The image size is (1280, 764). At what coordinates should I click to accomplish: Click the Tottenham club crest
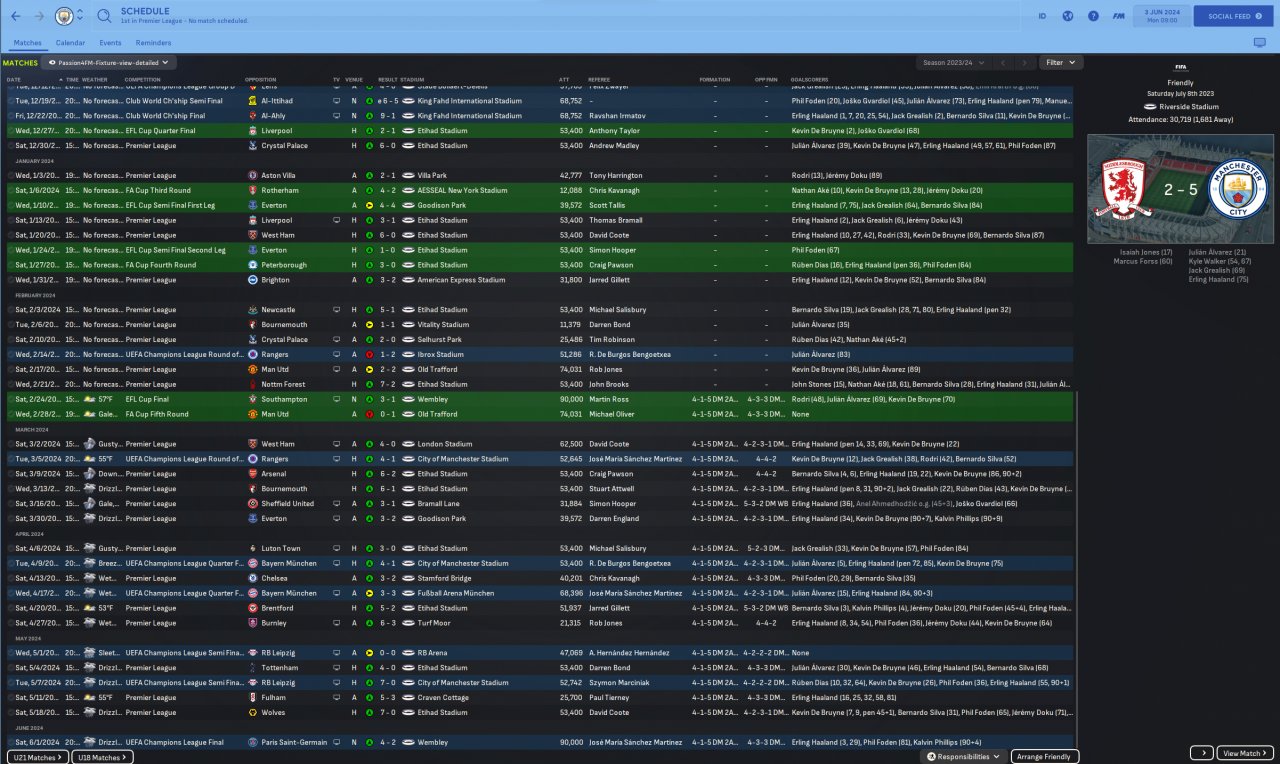click(x=252, y=668)
